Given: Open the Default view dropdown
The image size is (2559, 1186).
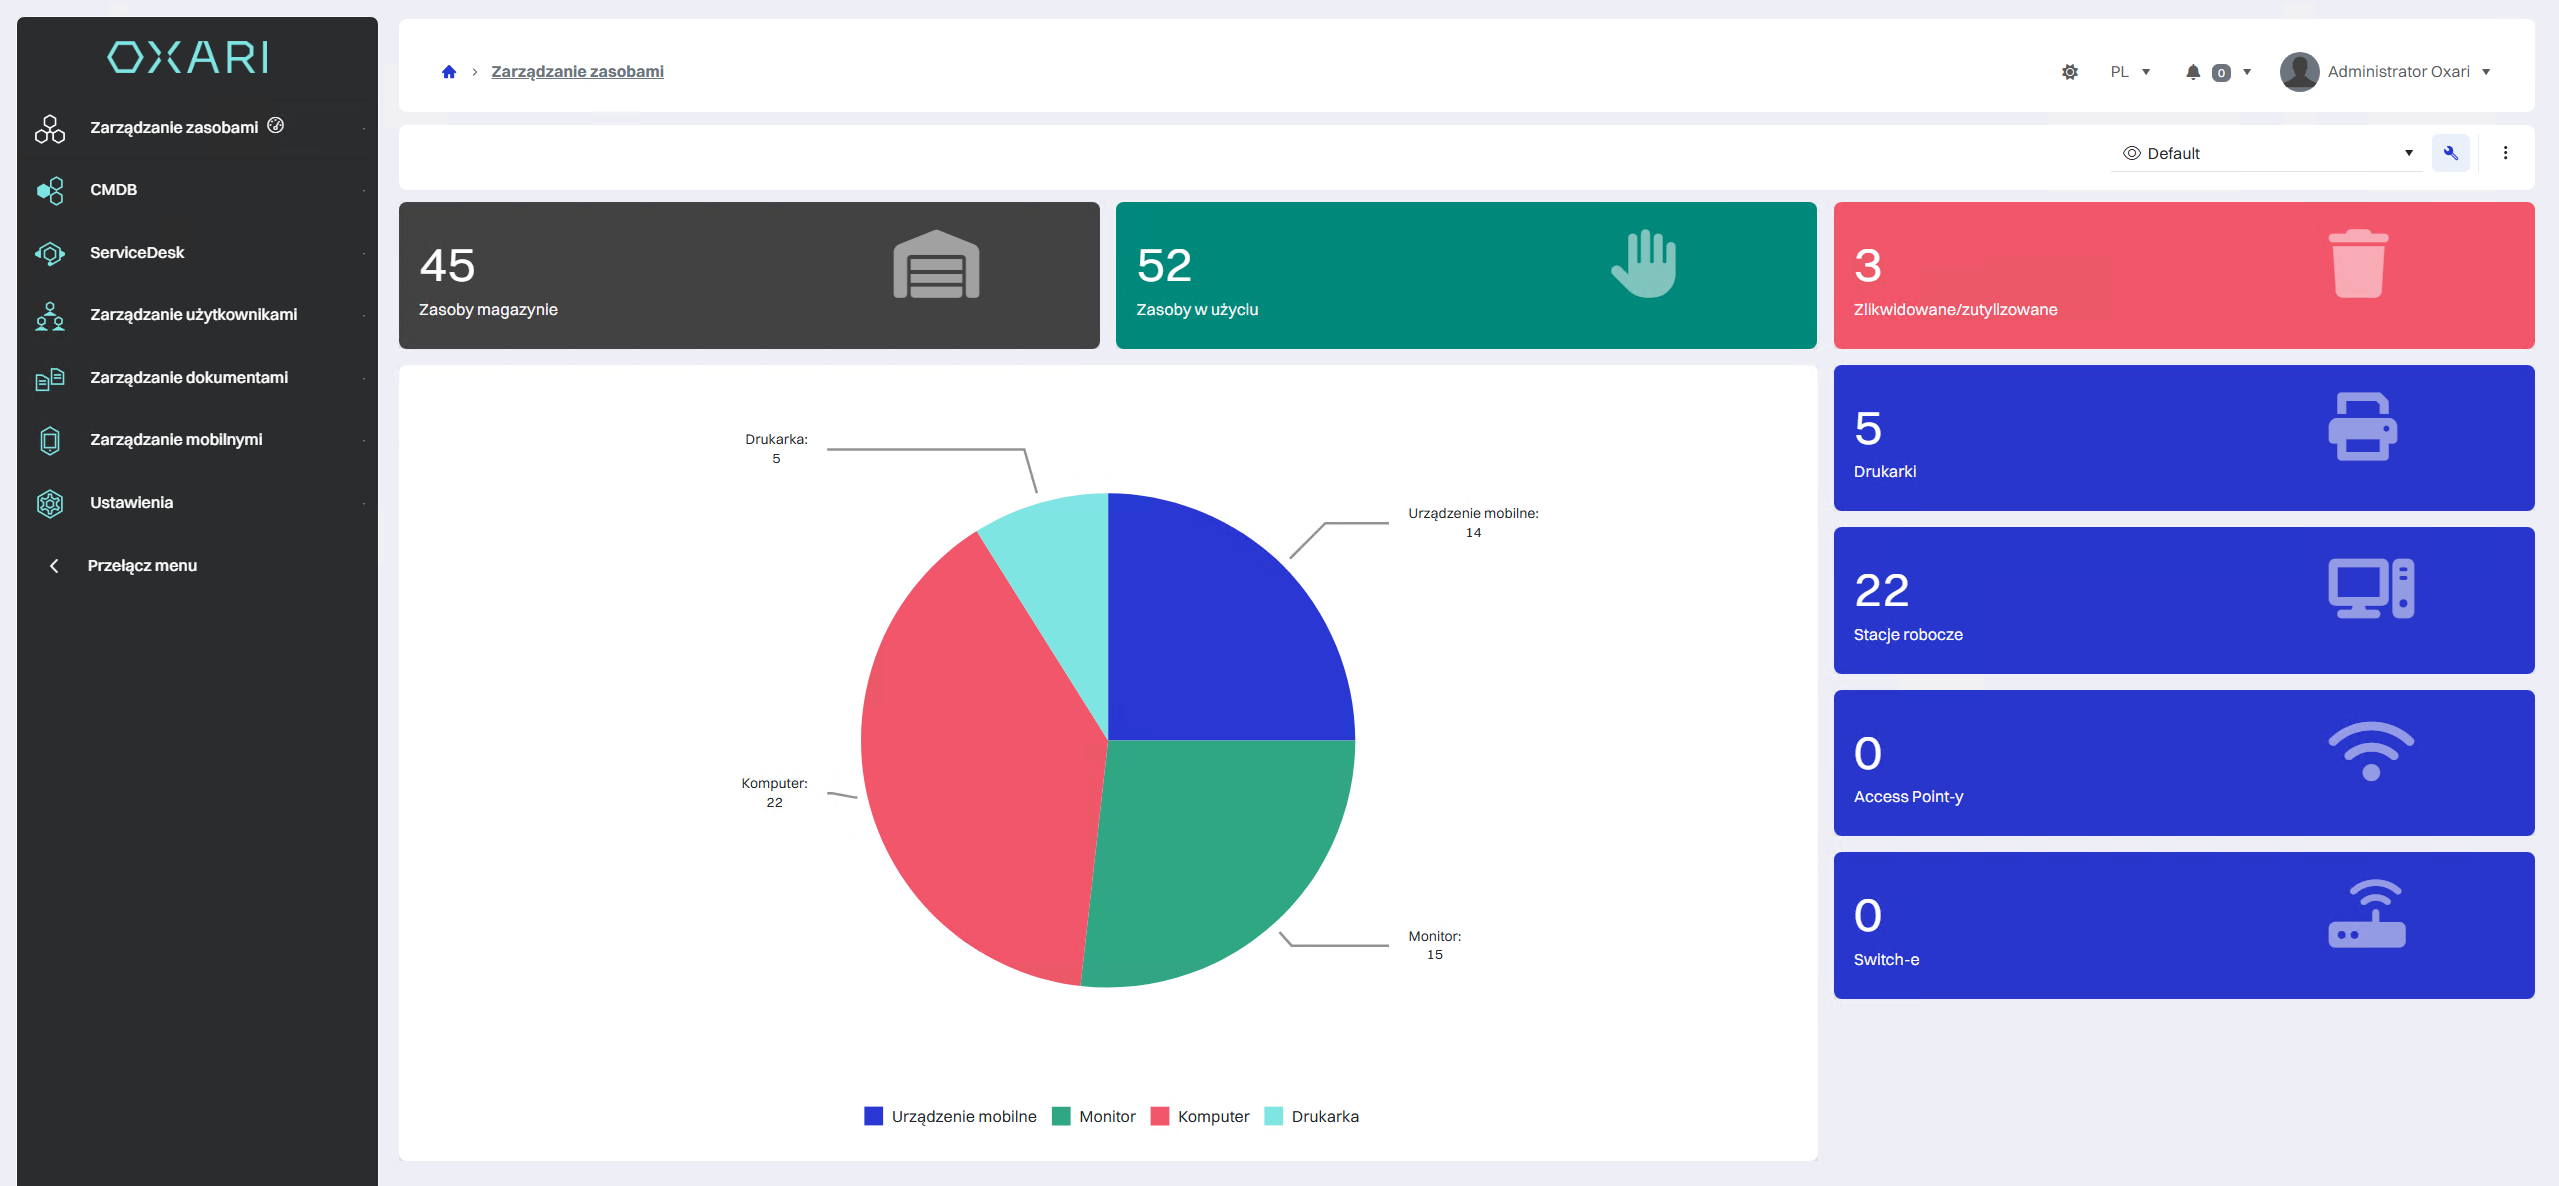Looking at the screenshot, I should tap(2266, 153).
